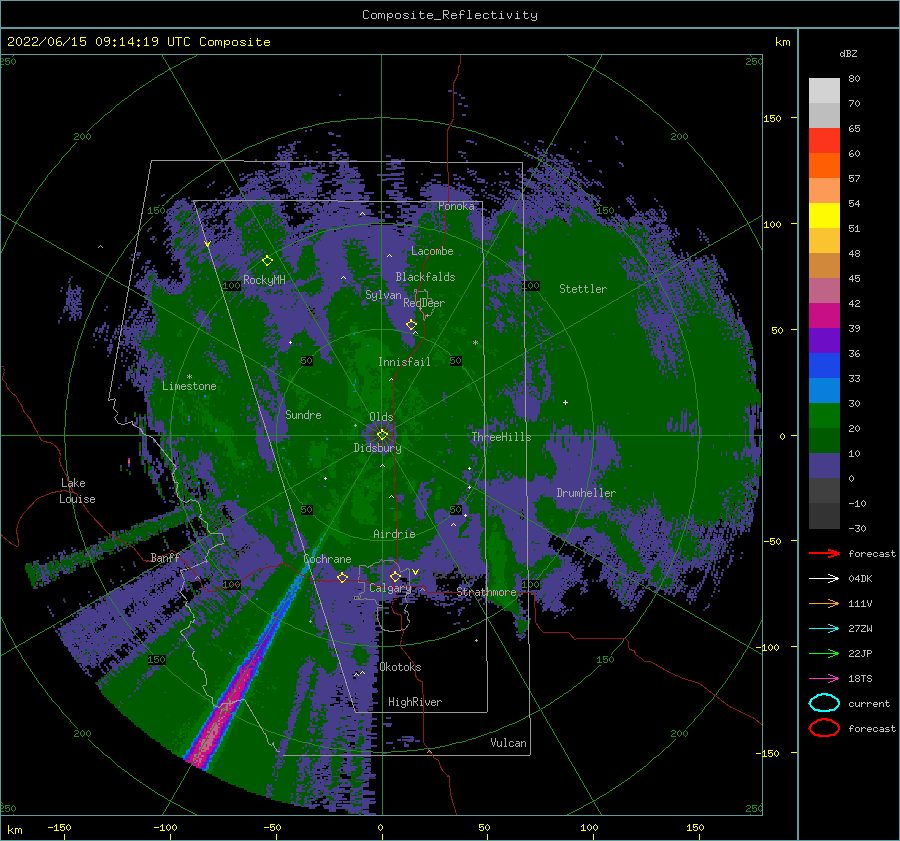This screenshot has width=900, height=841.
Task: Pick the purple 36–39 dBZ swatch
Action: (x=824, y=341)
